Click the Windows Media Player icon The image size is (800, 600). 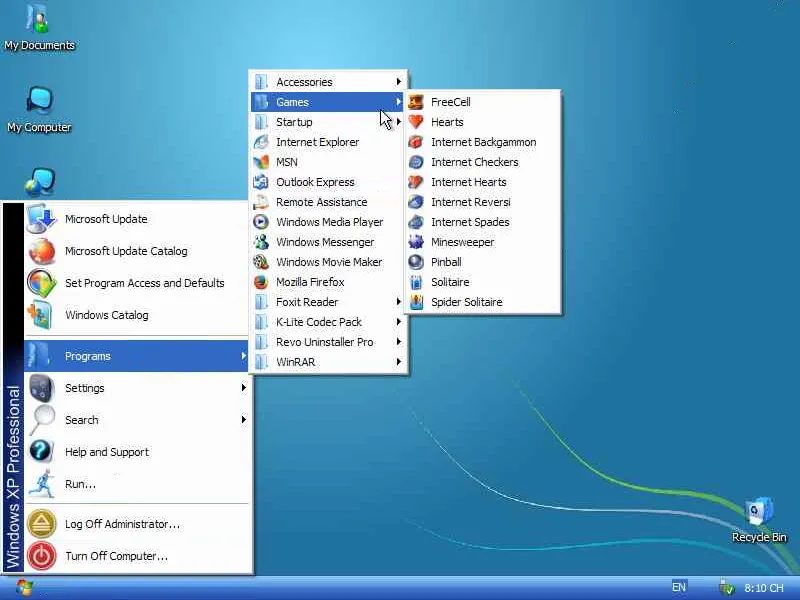(x=261, y=222)
